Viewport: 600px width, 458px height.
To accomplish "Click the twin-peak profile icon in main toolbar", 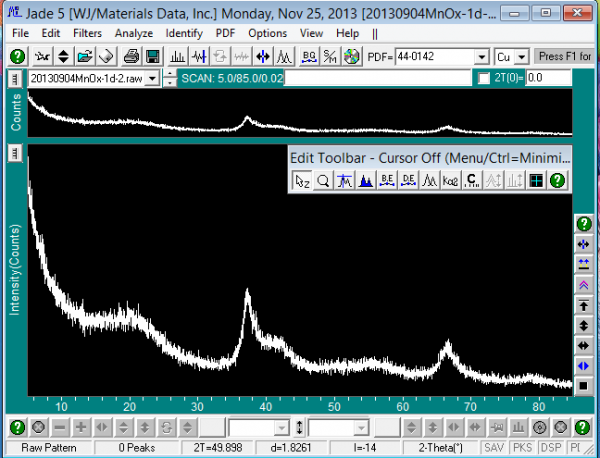I will click(x=284, y=57).
